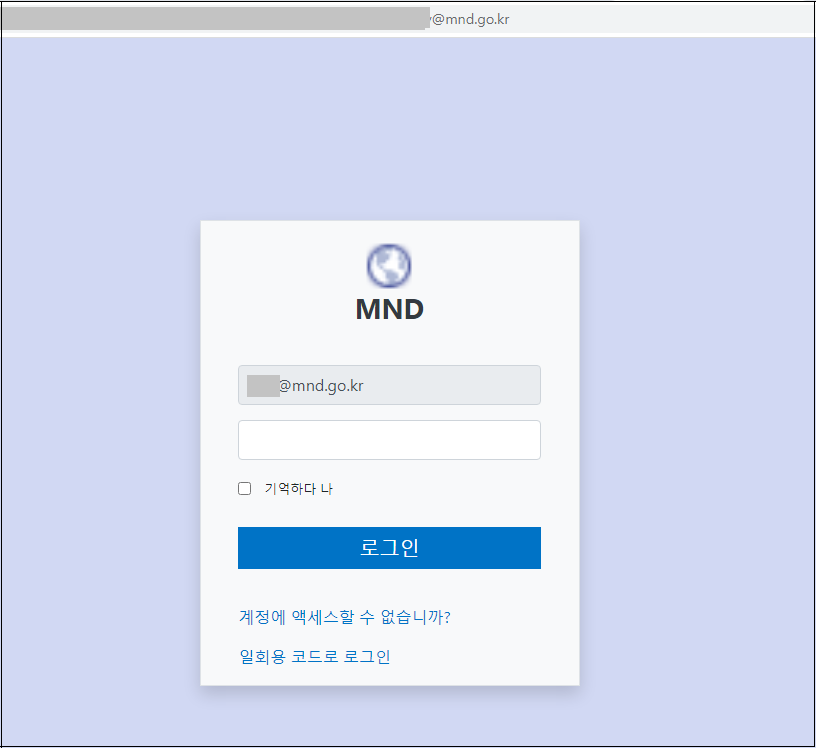Image resolution: width=816 pixels, height=748 pixels.
Task: Open the 계정에 액세스할 수 없습니까? link
Action: click(x=345, y=617)
